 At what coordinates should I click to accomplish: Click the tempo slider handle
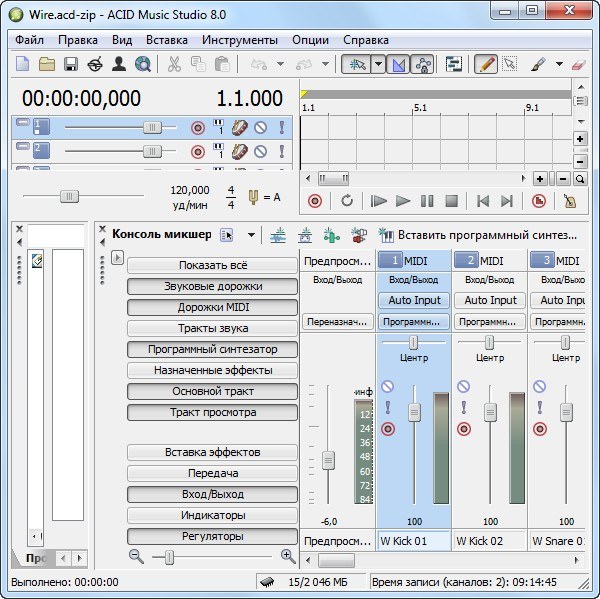69,196
